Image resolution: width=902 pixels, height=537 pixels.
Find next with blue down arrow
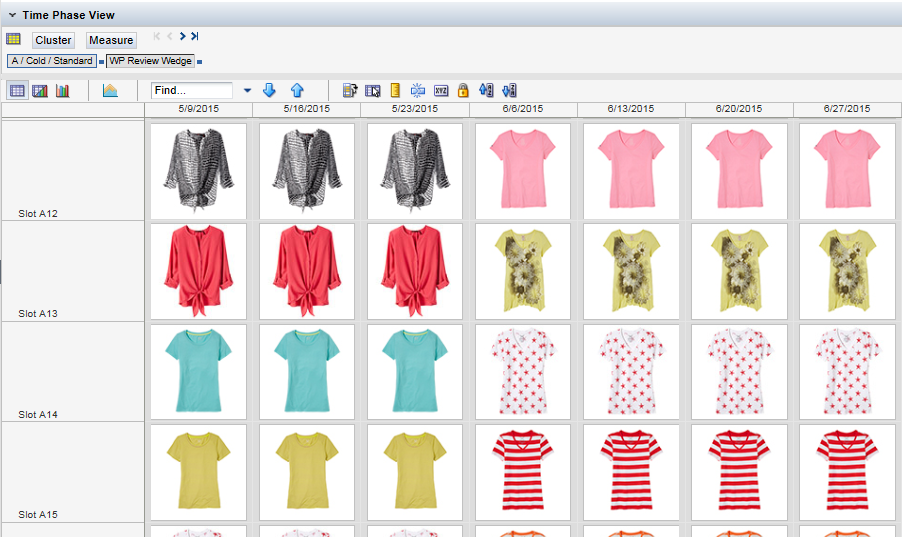click(269, 90)
